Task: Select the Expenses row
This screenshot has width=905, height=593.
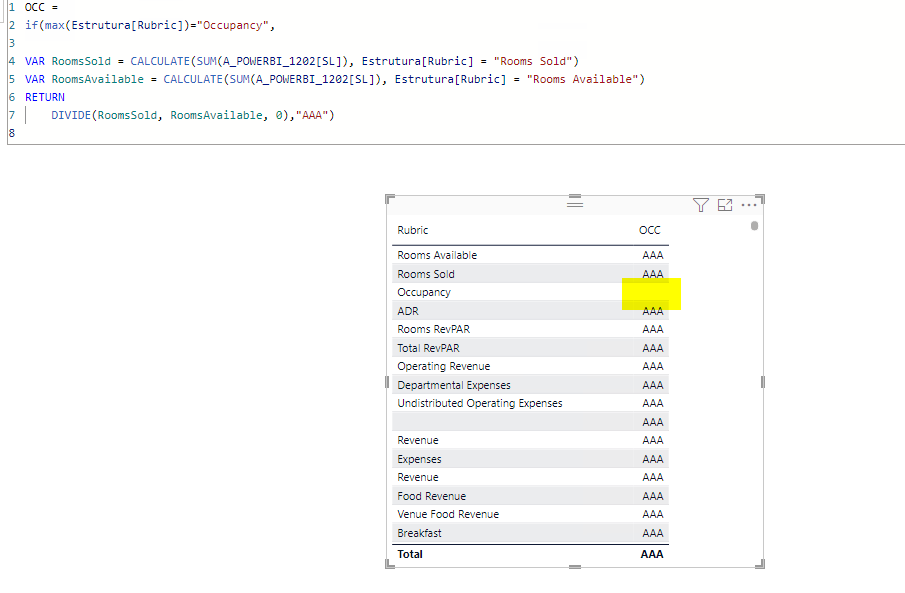Action: (x=530, y=459)
